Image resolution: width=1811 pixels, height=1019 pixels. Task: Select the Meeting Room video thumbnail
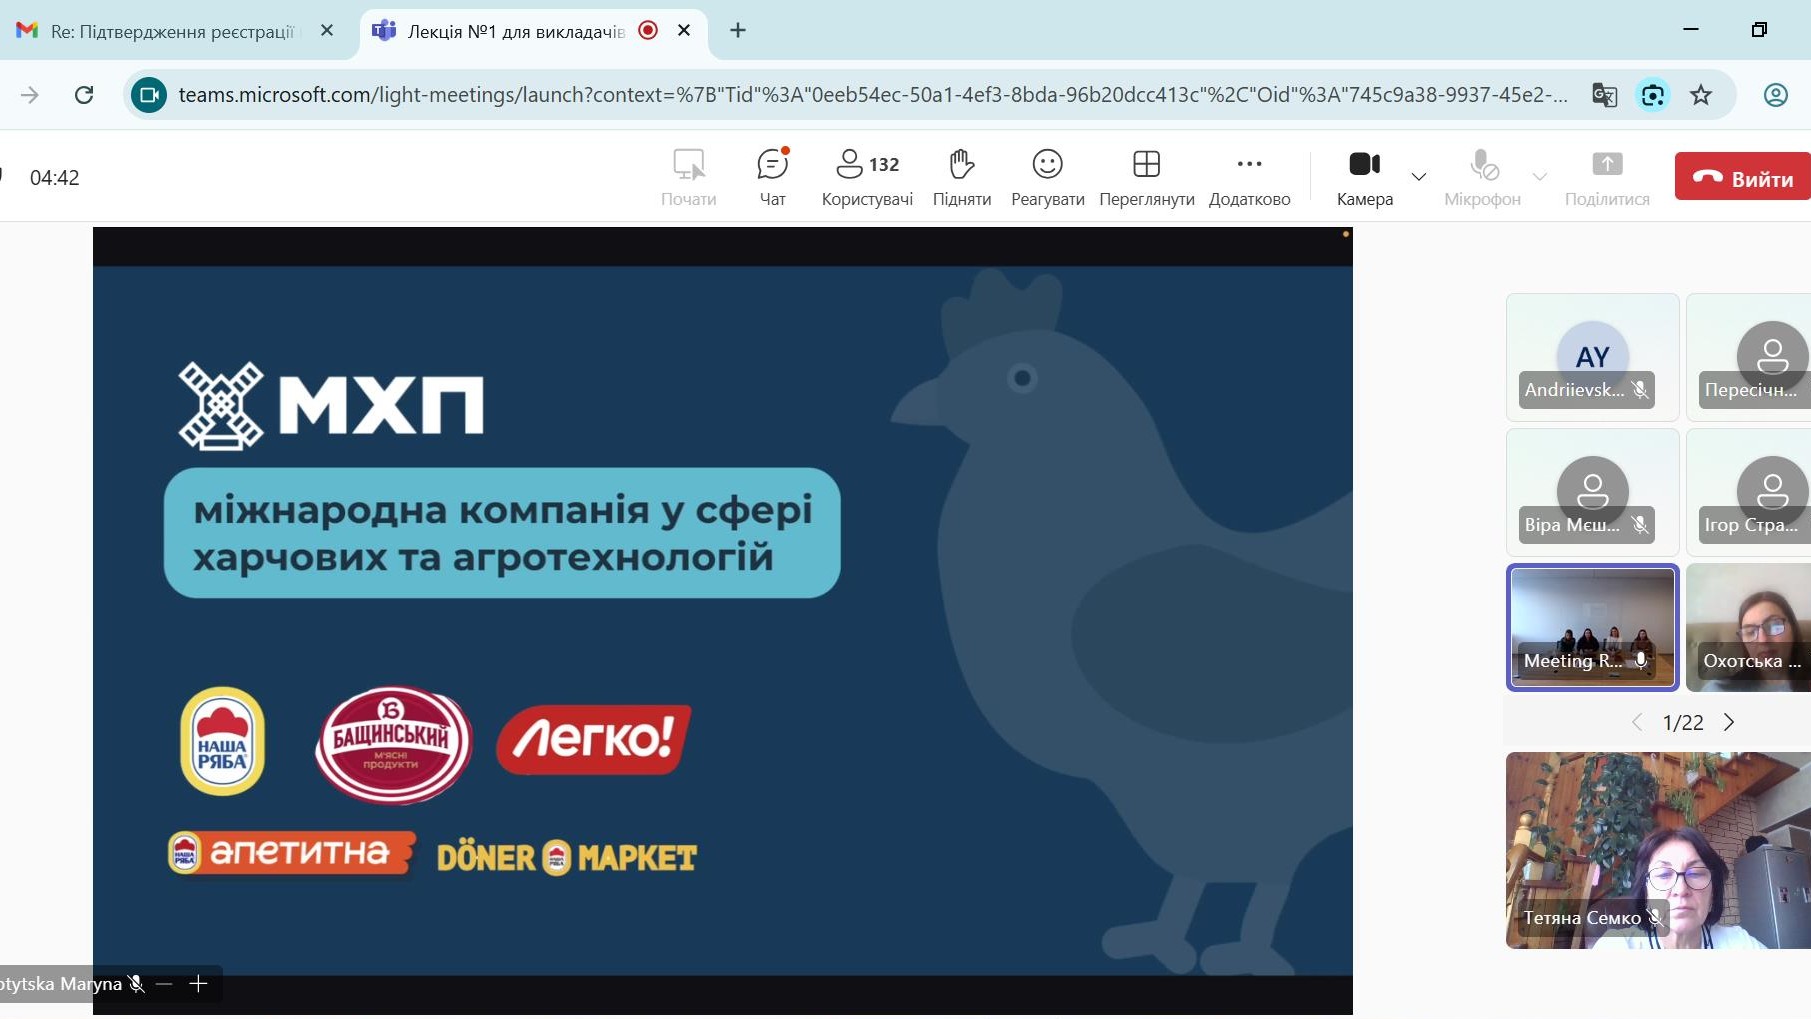(1592, 627)
